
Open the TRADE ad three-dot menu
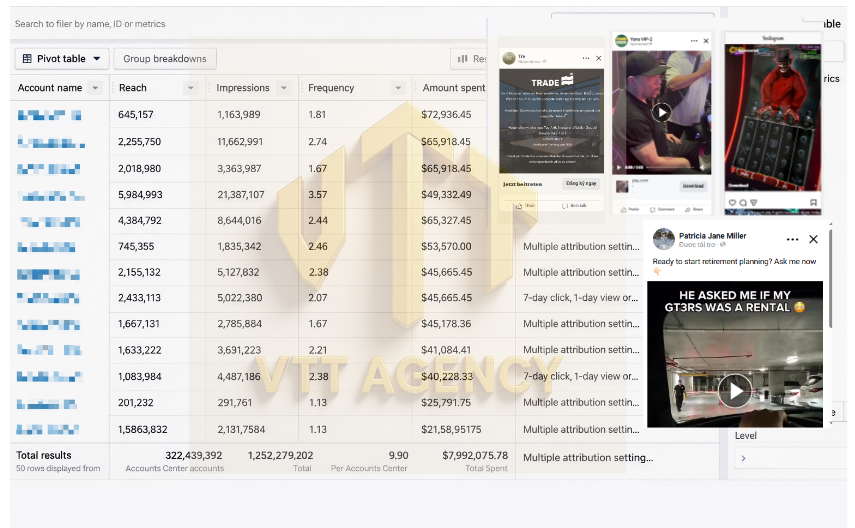[586, 58]
